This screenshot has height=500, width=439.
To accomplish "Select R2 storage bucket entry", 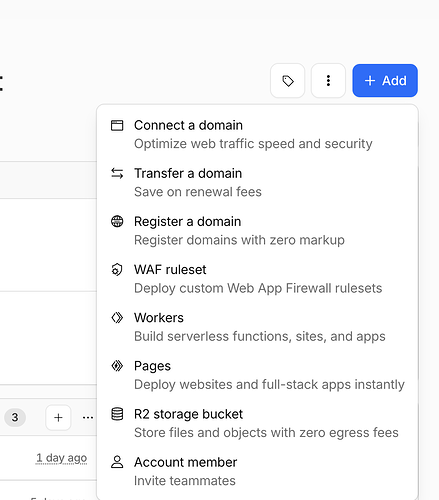I will (x=257, y=423).
